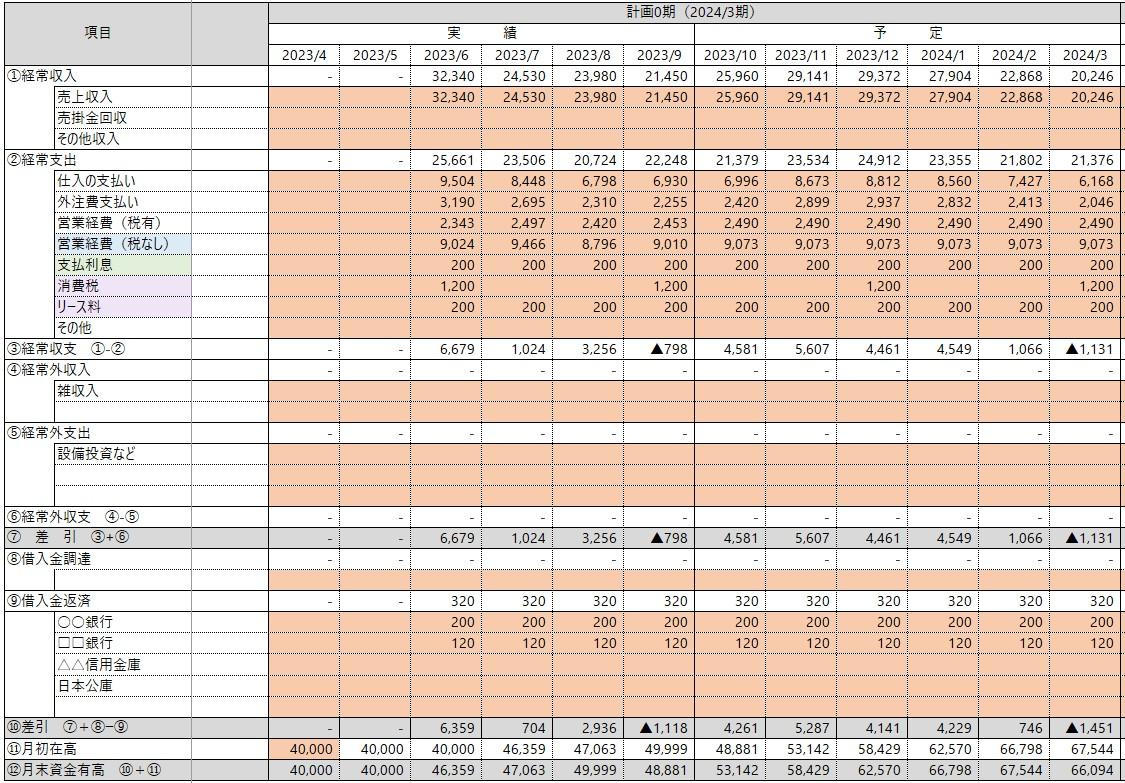Click the purple 消費税 label cell
The height and width of the screenshot is (783, 1125).
pyautogui.click(x=122, y=286)
